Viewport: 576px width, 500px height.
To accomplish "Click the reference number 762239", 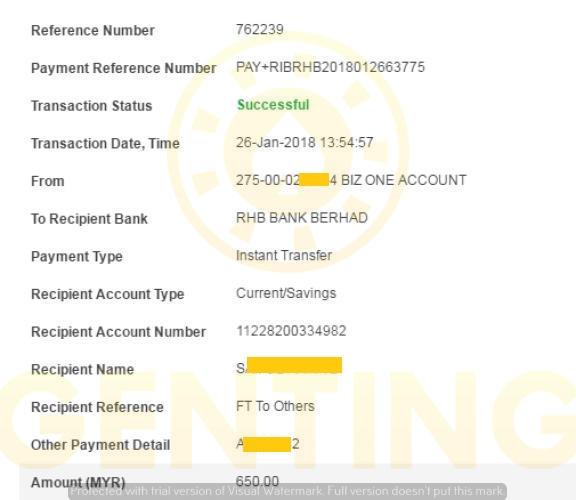I will pos(260,30).
